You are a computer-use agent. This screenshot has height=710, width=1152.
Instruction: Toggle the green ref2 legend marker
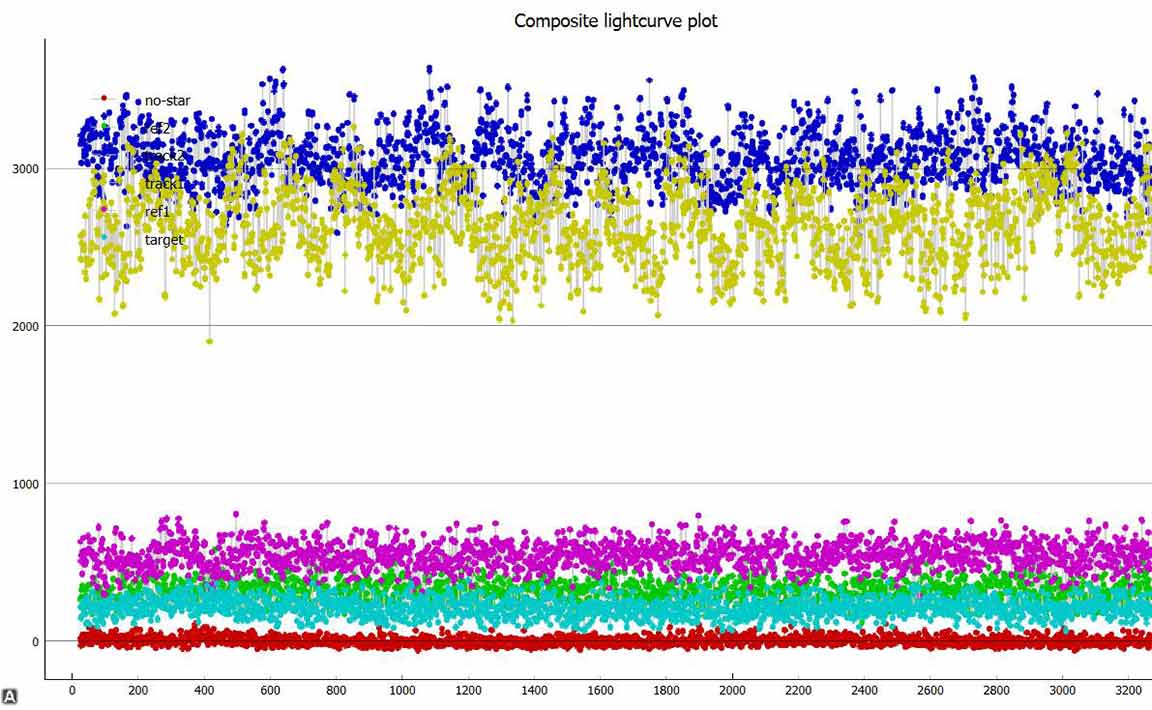(x=104, y=127)
